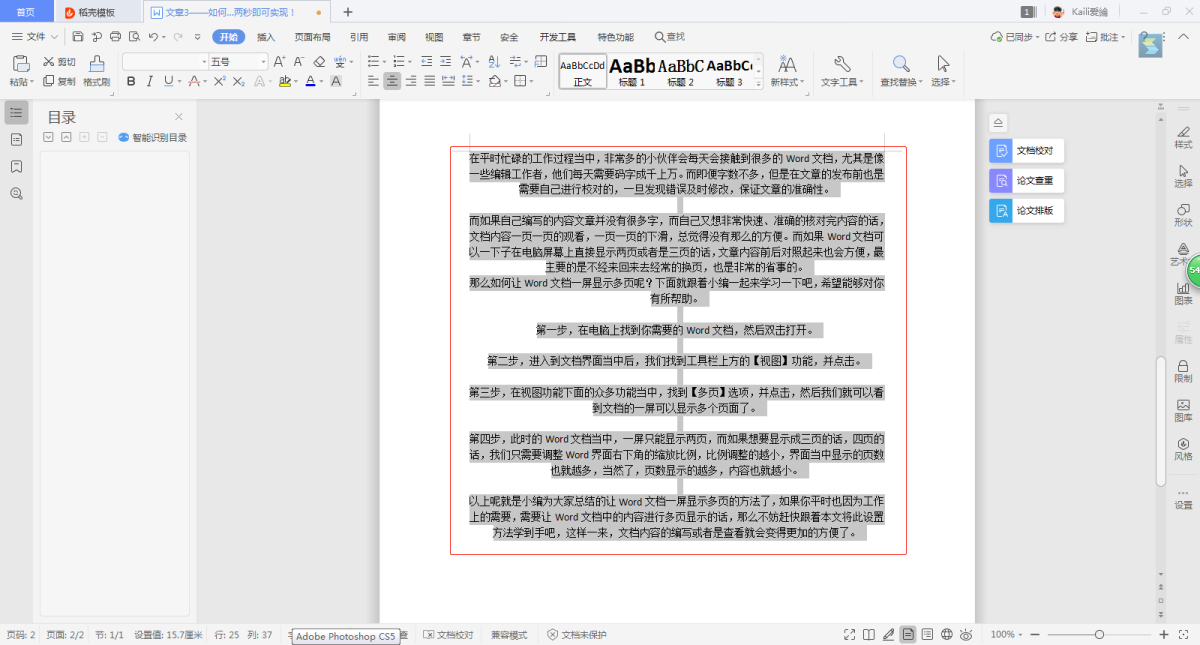
Task: Click the clear formatting eraser icon
Action: 321,62
